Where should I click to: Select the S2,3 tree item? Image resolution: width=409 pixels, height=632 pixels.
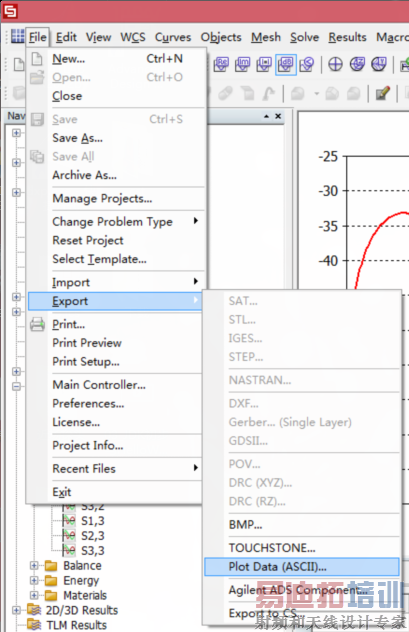click(93, 536)
